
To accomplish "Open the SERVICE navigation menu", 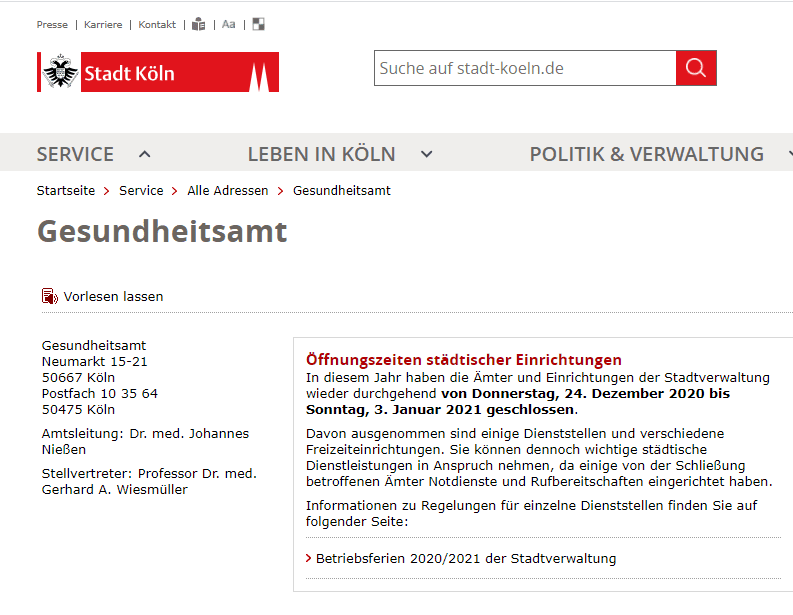I will pyautogui.click(x=75, y=154).
